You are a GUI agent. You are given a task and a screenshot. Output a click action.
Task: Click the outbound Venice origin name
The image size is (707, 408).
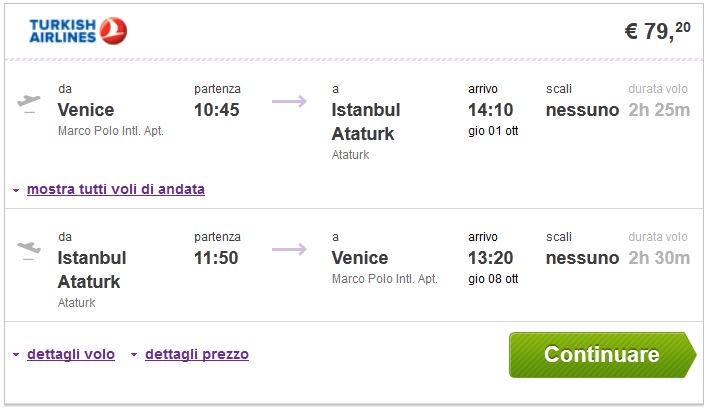86,110
